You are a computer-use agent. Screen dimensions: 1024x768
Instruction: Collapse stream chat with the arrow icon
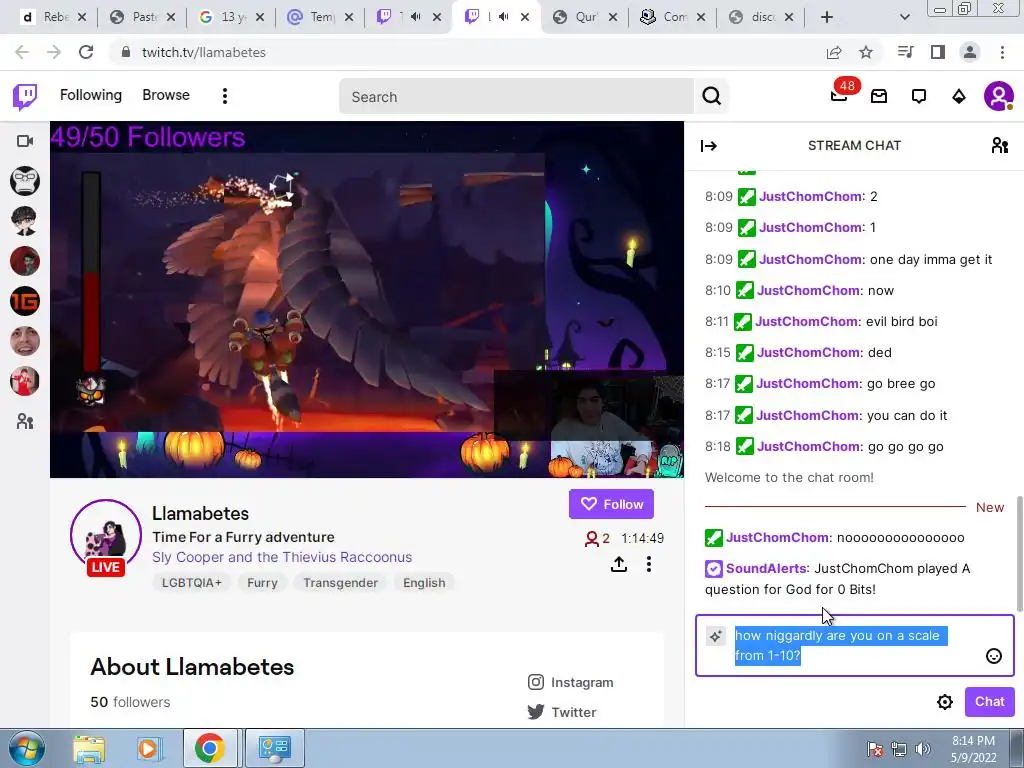click(709, 146)
